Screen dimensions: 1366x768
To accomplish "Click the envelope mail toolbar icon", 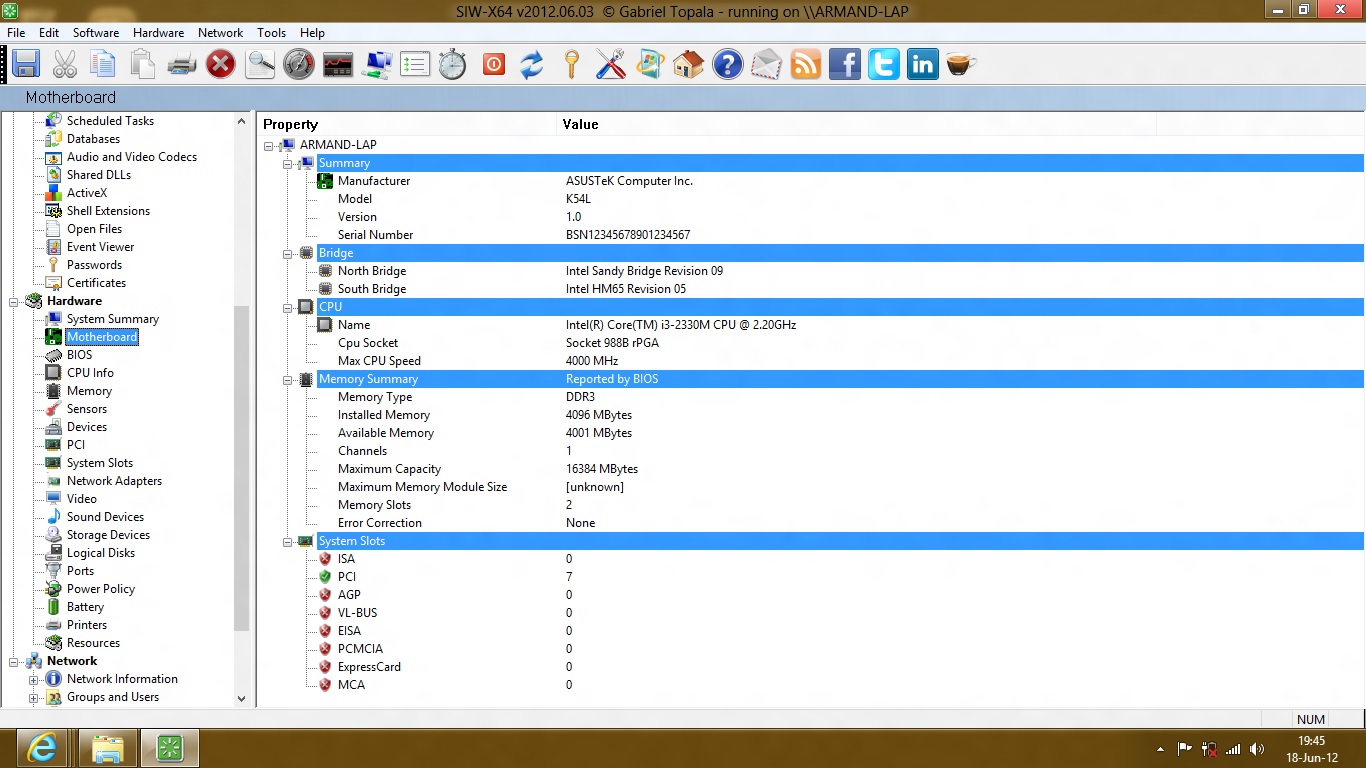I will (767, 65).
